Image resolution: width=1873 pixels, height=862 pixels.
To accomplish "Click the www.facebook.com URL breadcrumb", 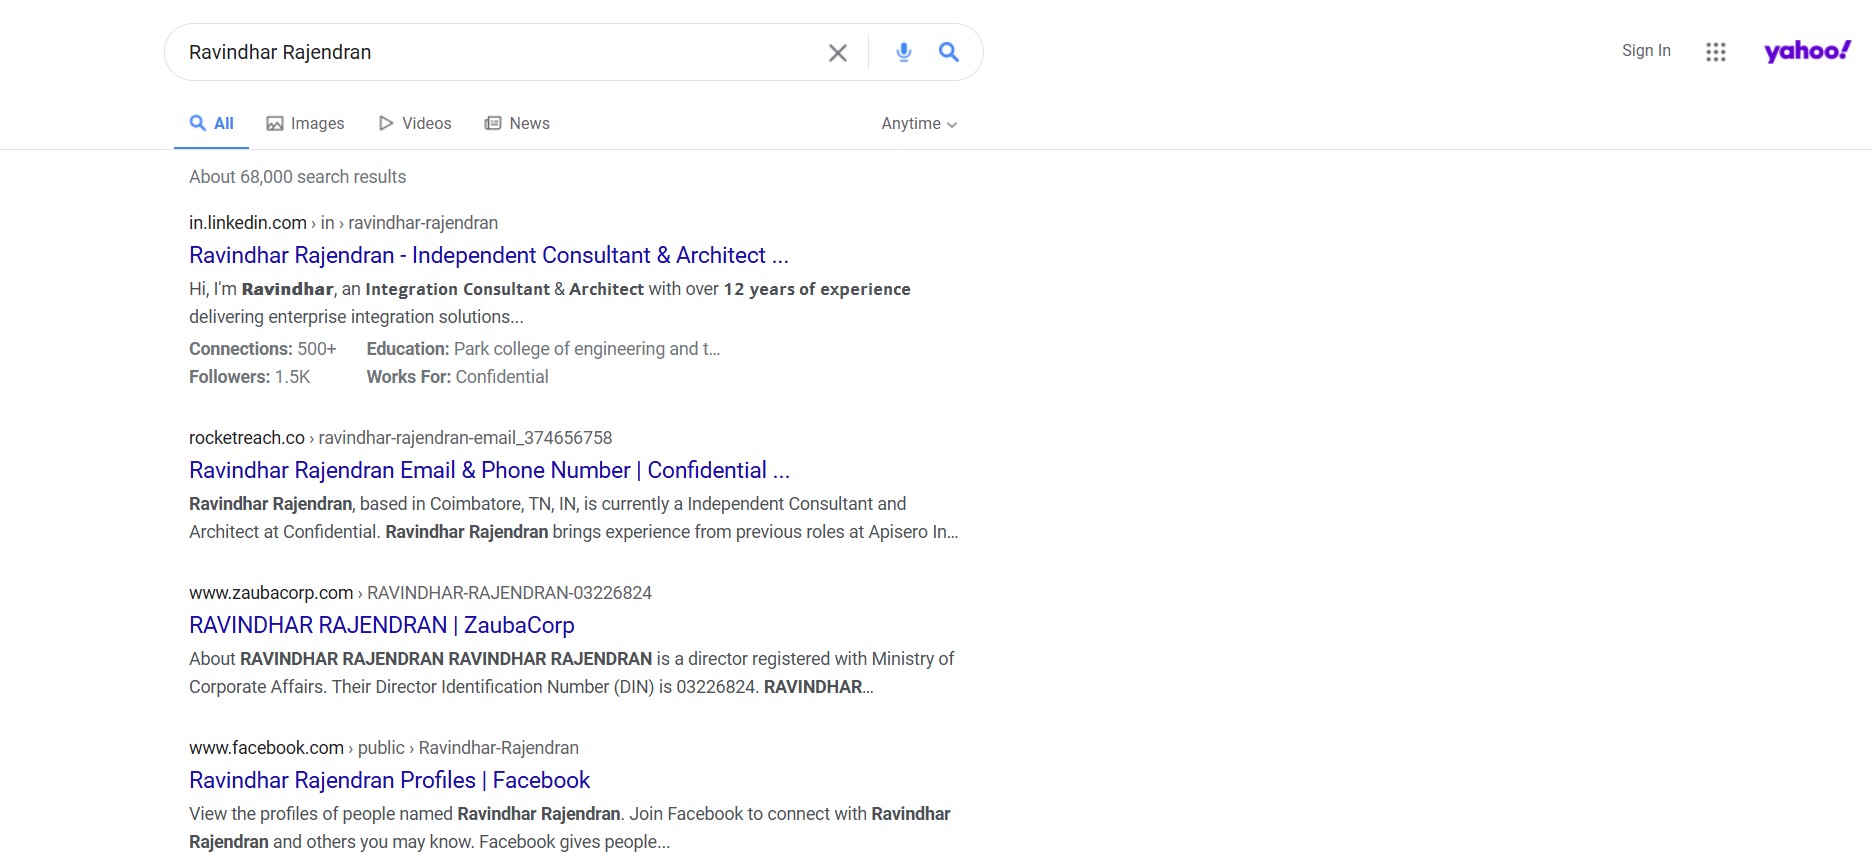I will tap(266, 748).
